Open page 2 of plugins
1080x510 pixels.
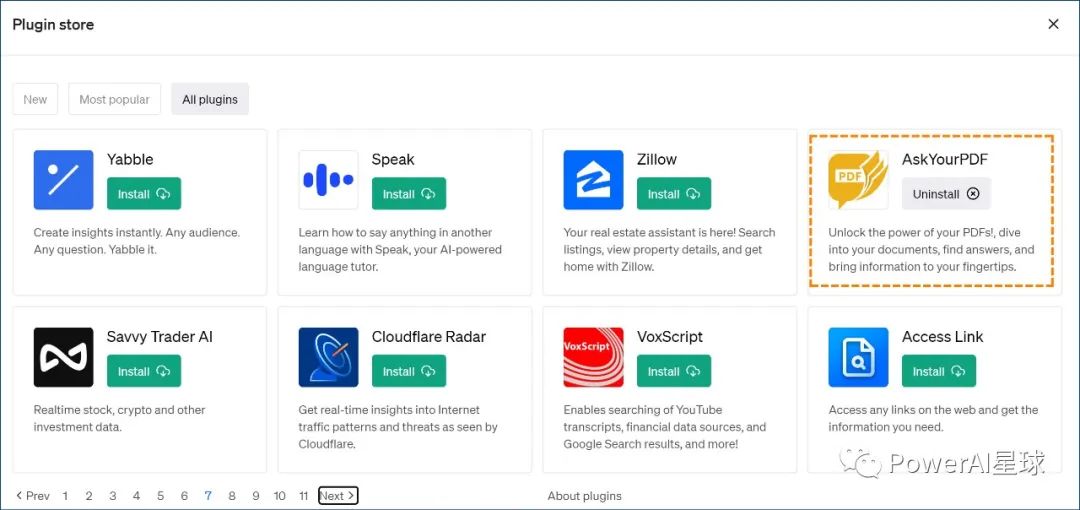point(89,496)
